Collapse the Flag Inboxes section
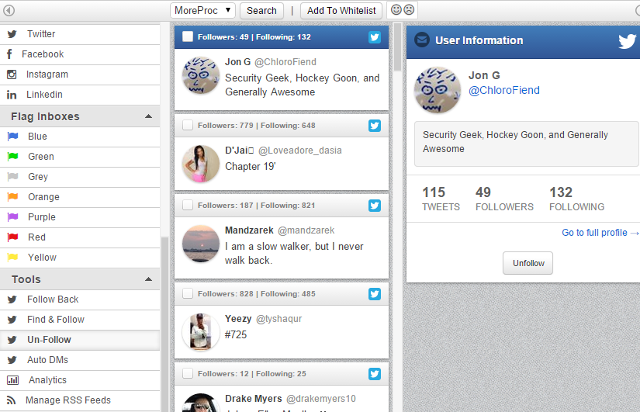The height and width of the screenshot is (412, 640). (x=149, y=116)
